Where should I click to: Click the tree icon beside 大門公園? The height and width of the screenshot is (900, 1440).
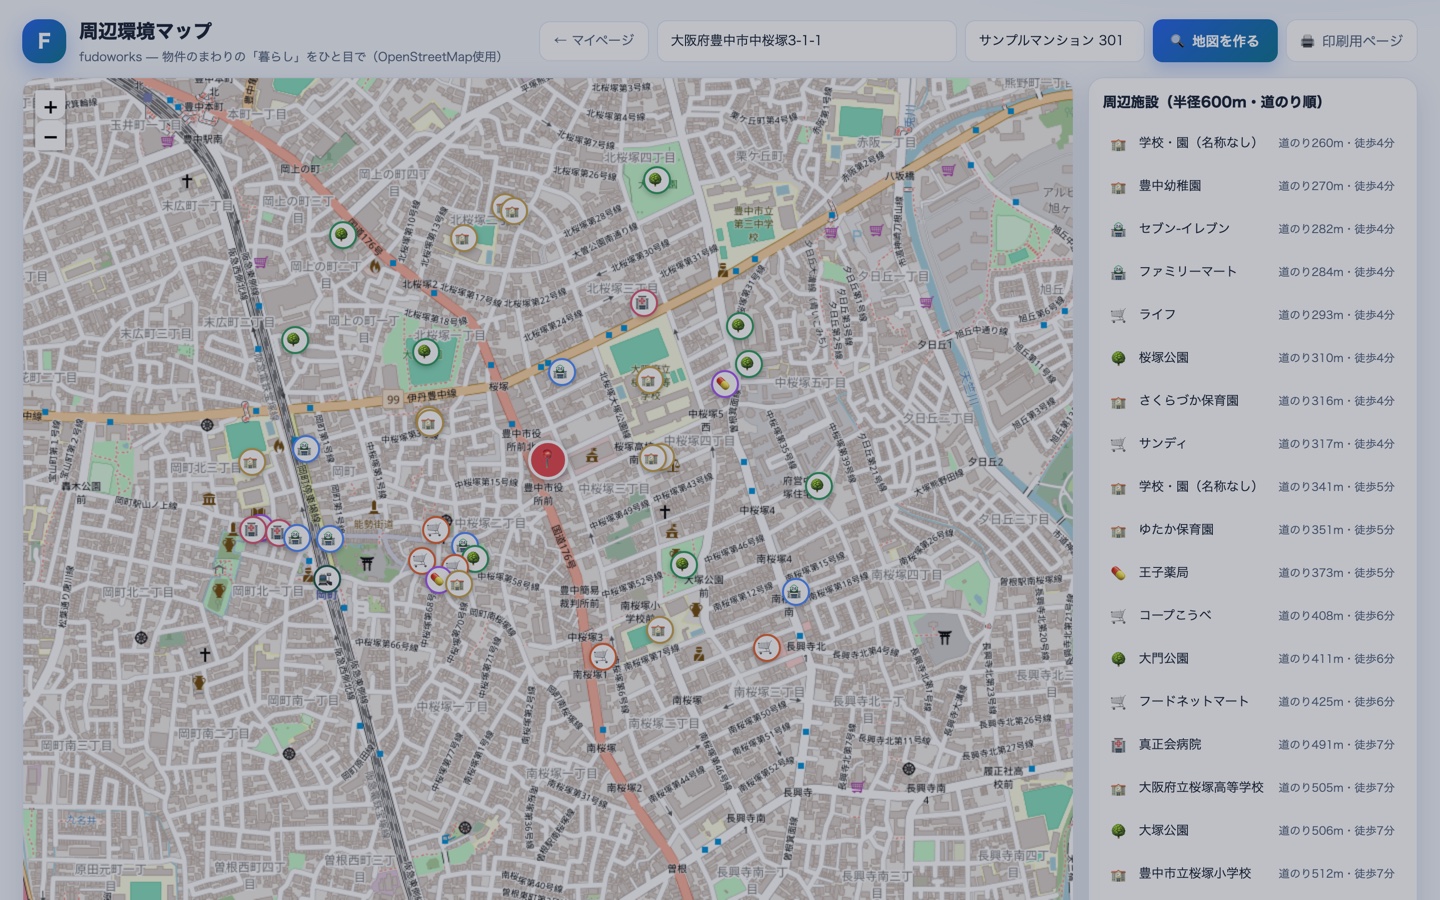click(x=1118, y=659)
